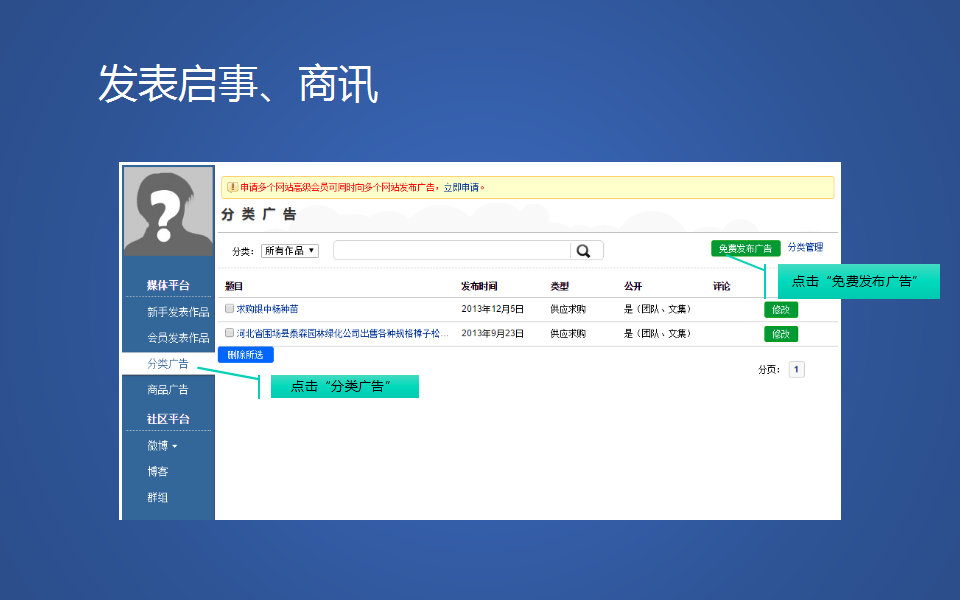This screenshot has height=600, width=960.
Task: Click 修改 for the 2013年9月23日 listing
Action: (x=781, y=334)
